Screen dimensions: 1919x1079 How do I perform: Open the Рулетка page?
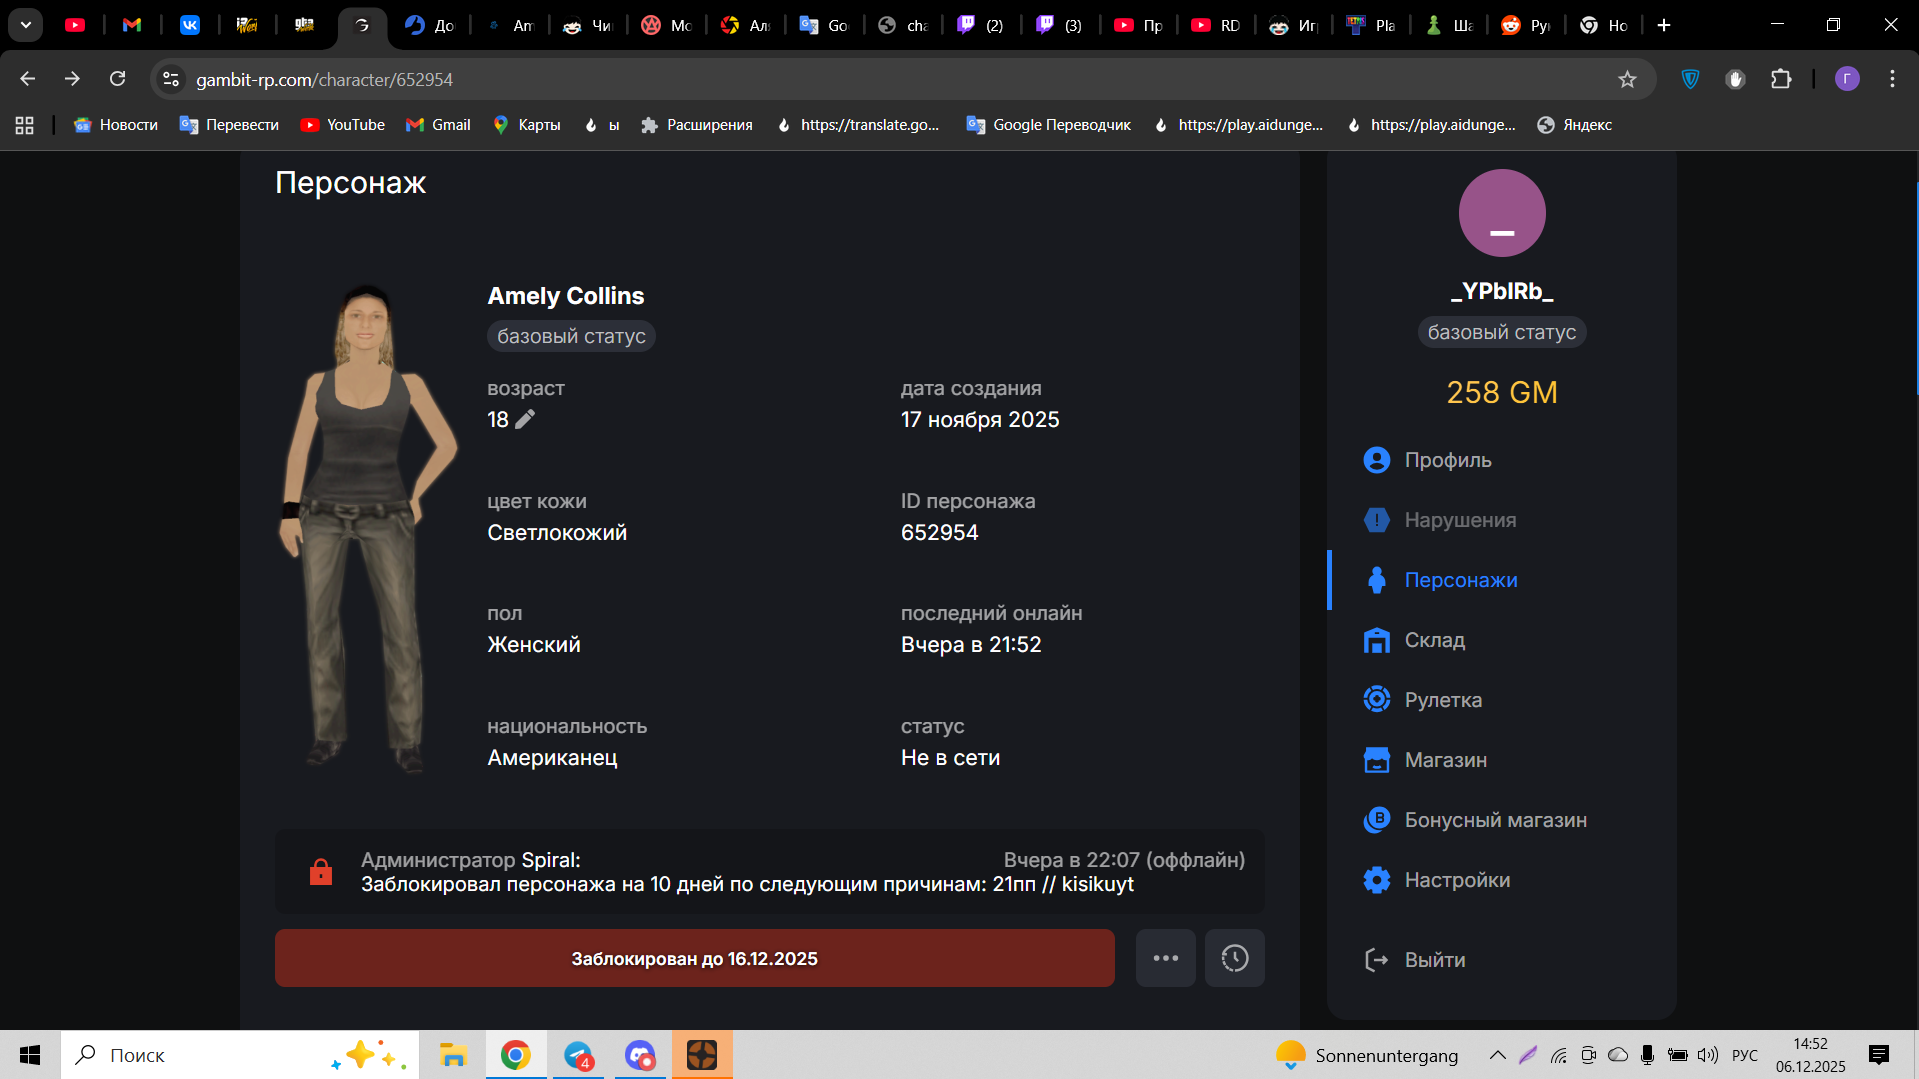pyautogui.click(x=1442, y=700)
